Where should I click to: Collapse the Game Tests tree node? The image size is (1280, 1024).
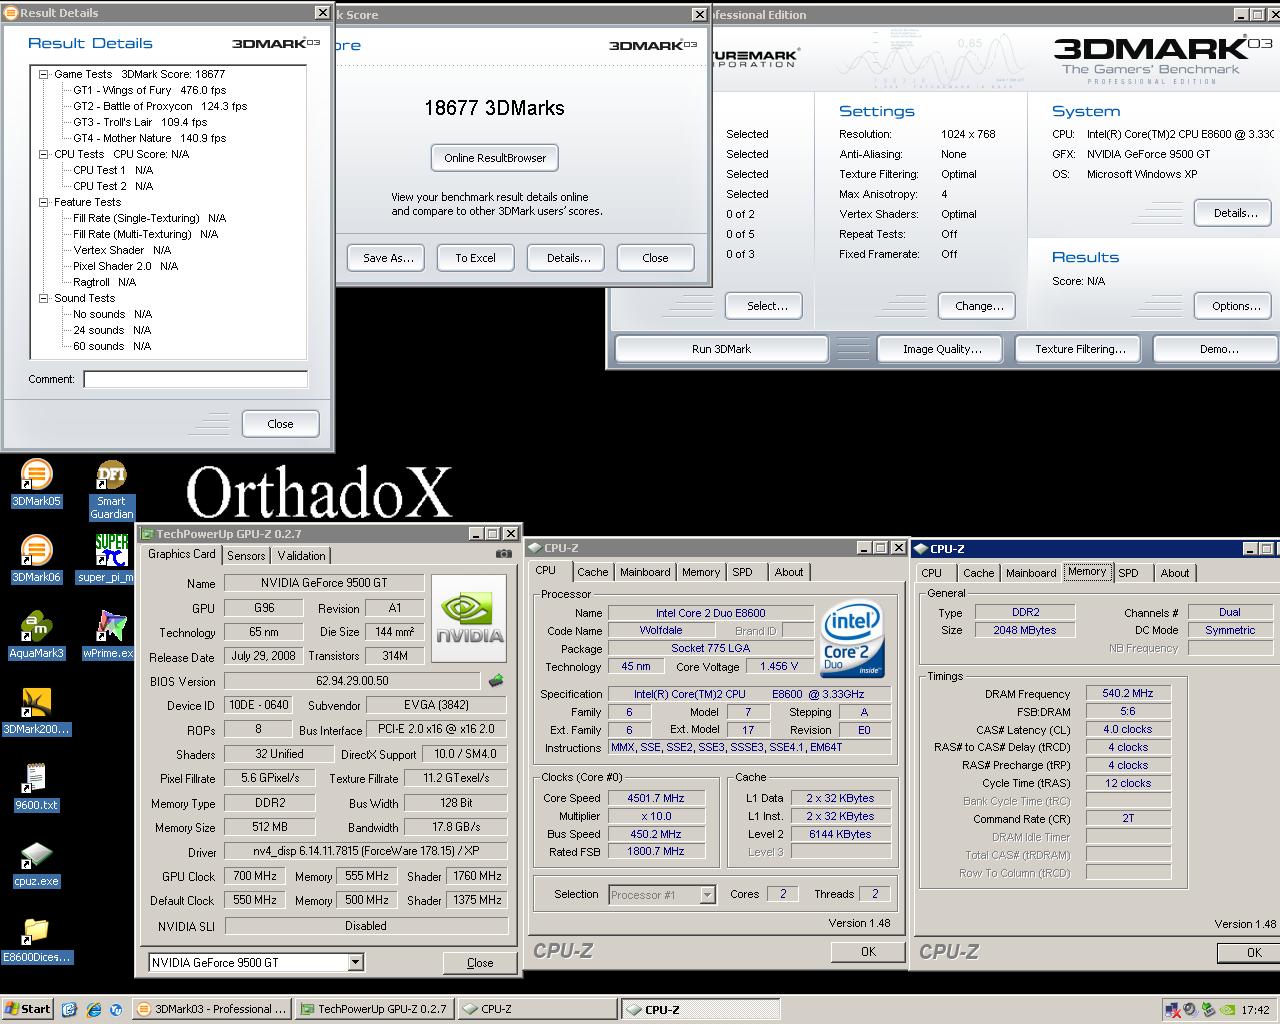click(44, 74)
